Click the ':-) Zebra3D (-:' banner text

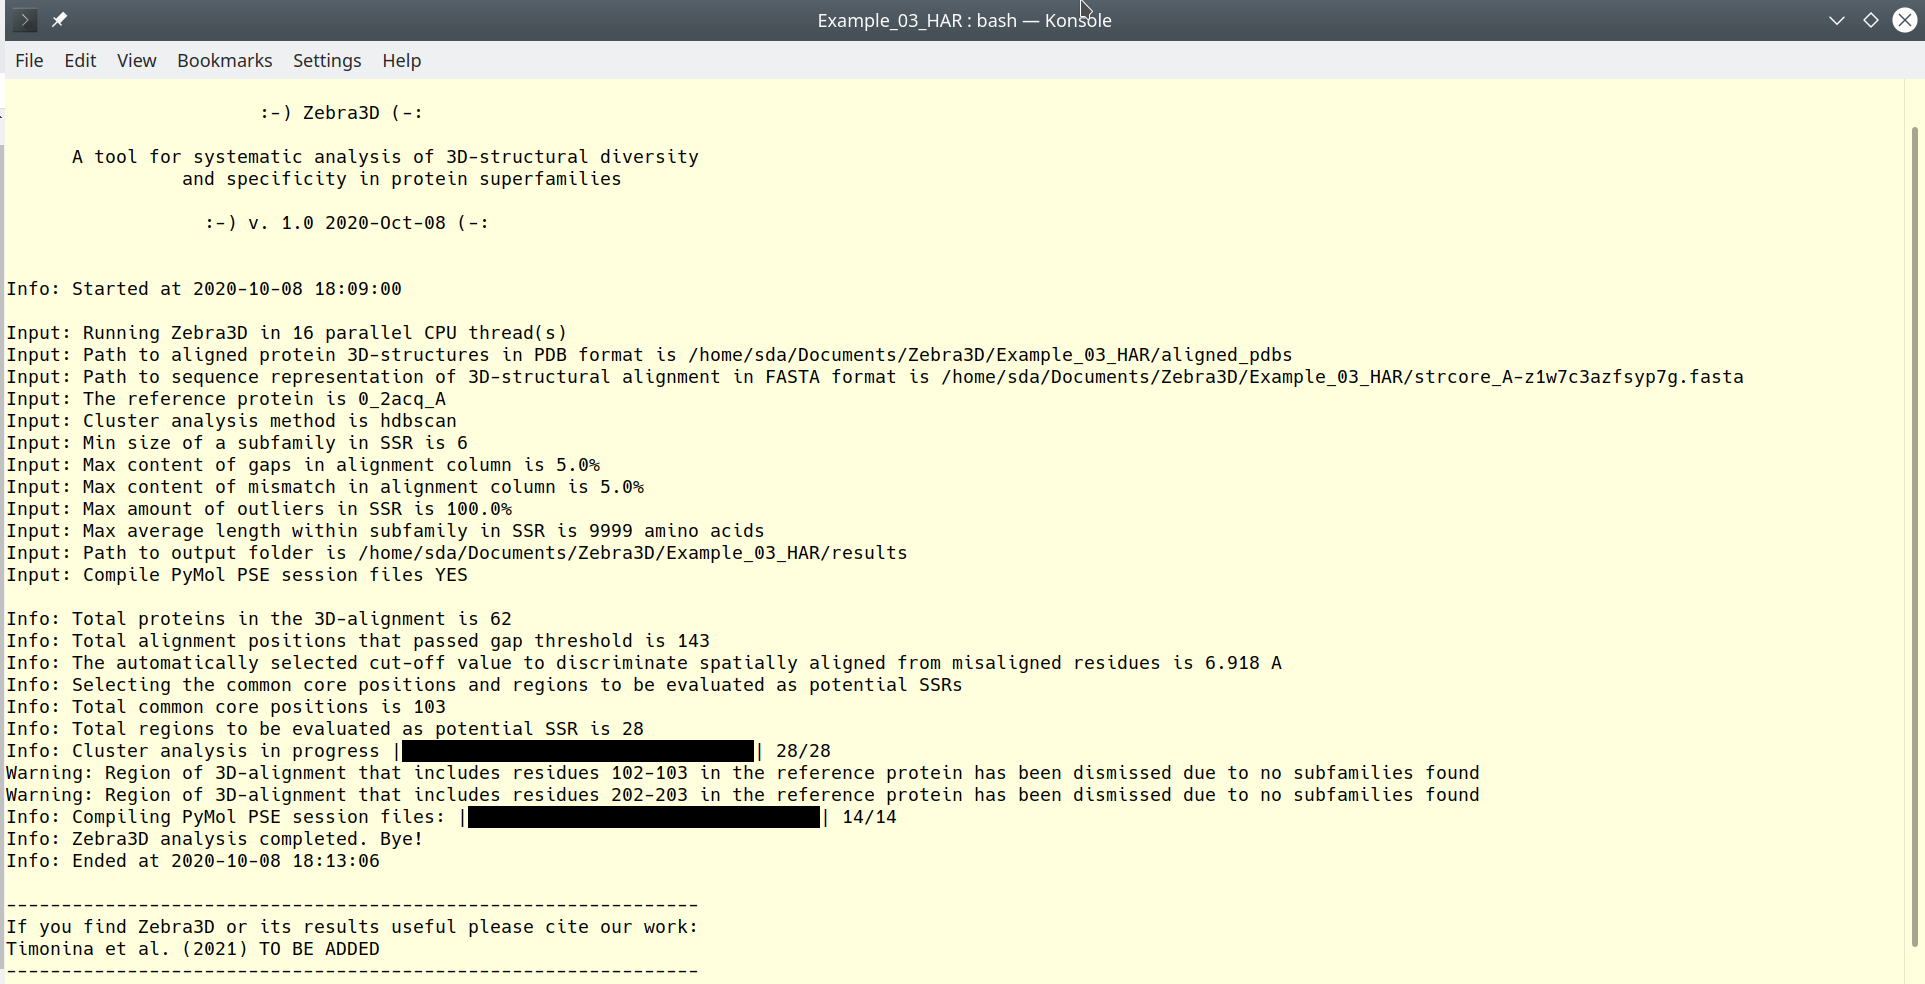point(341,113)
